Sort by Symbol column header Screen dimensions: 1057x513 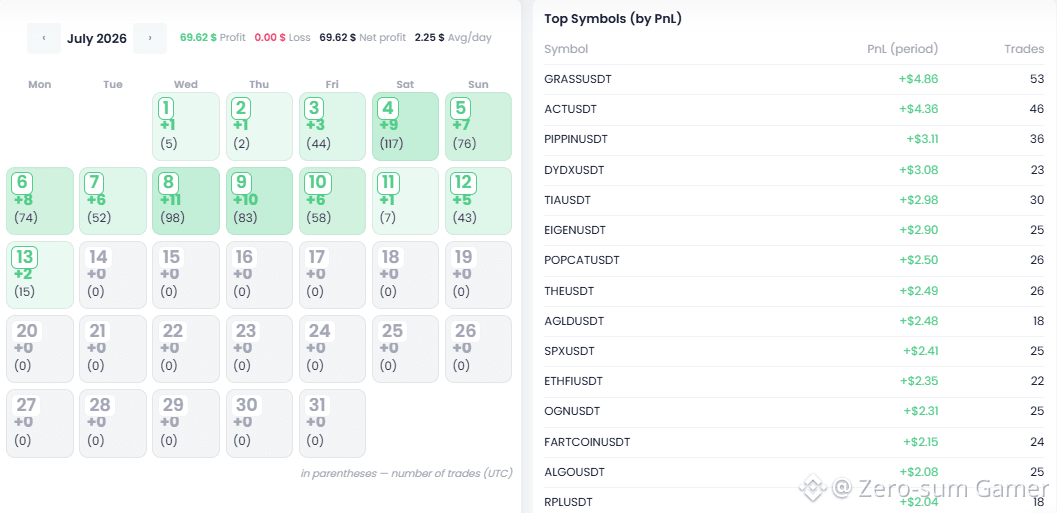tap(566, 49)
